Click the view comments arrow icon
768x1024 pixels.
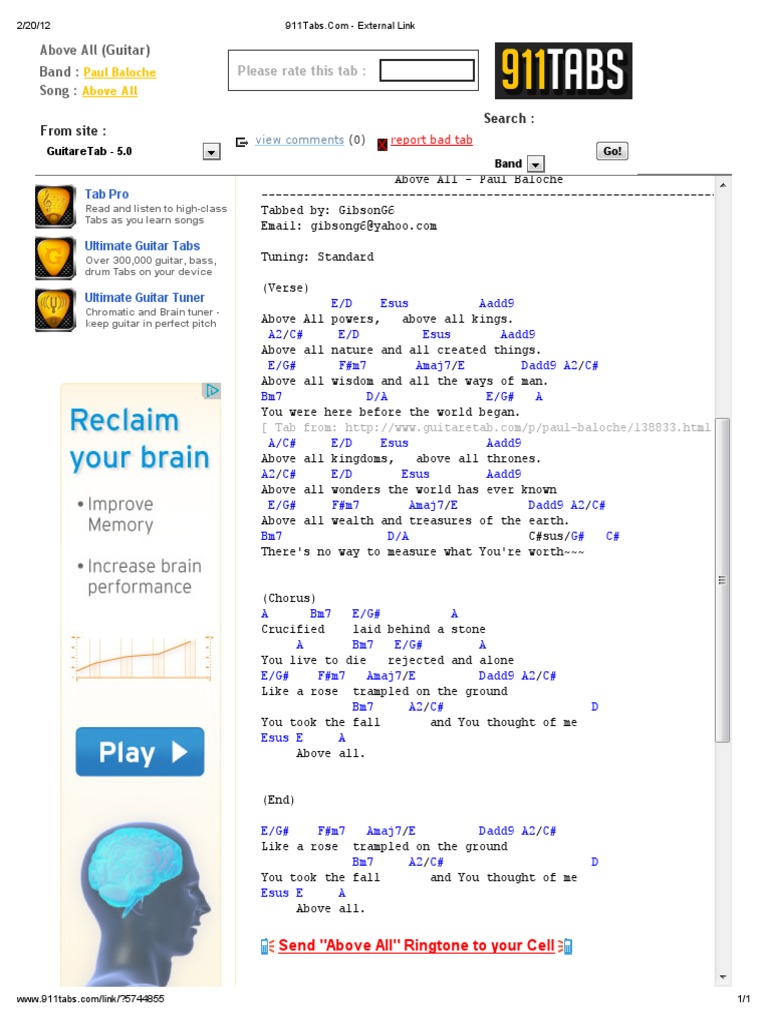[242, 142]
